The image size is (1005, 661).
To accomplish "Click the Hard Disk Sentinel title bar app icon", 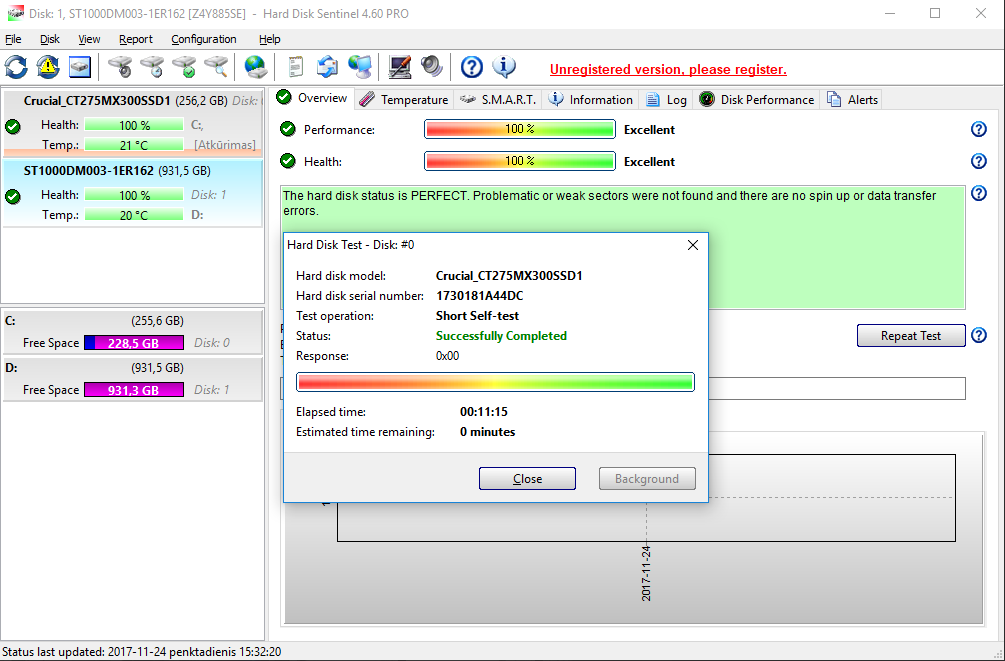I will [x=15, y=13].
